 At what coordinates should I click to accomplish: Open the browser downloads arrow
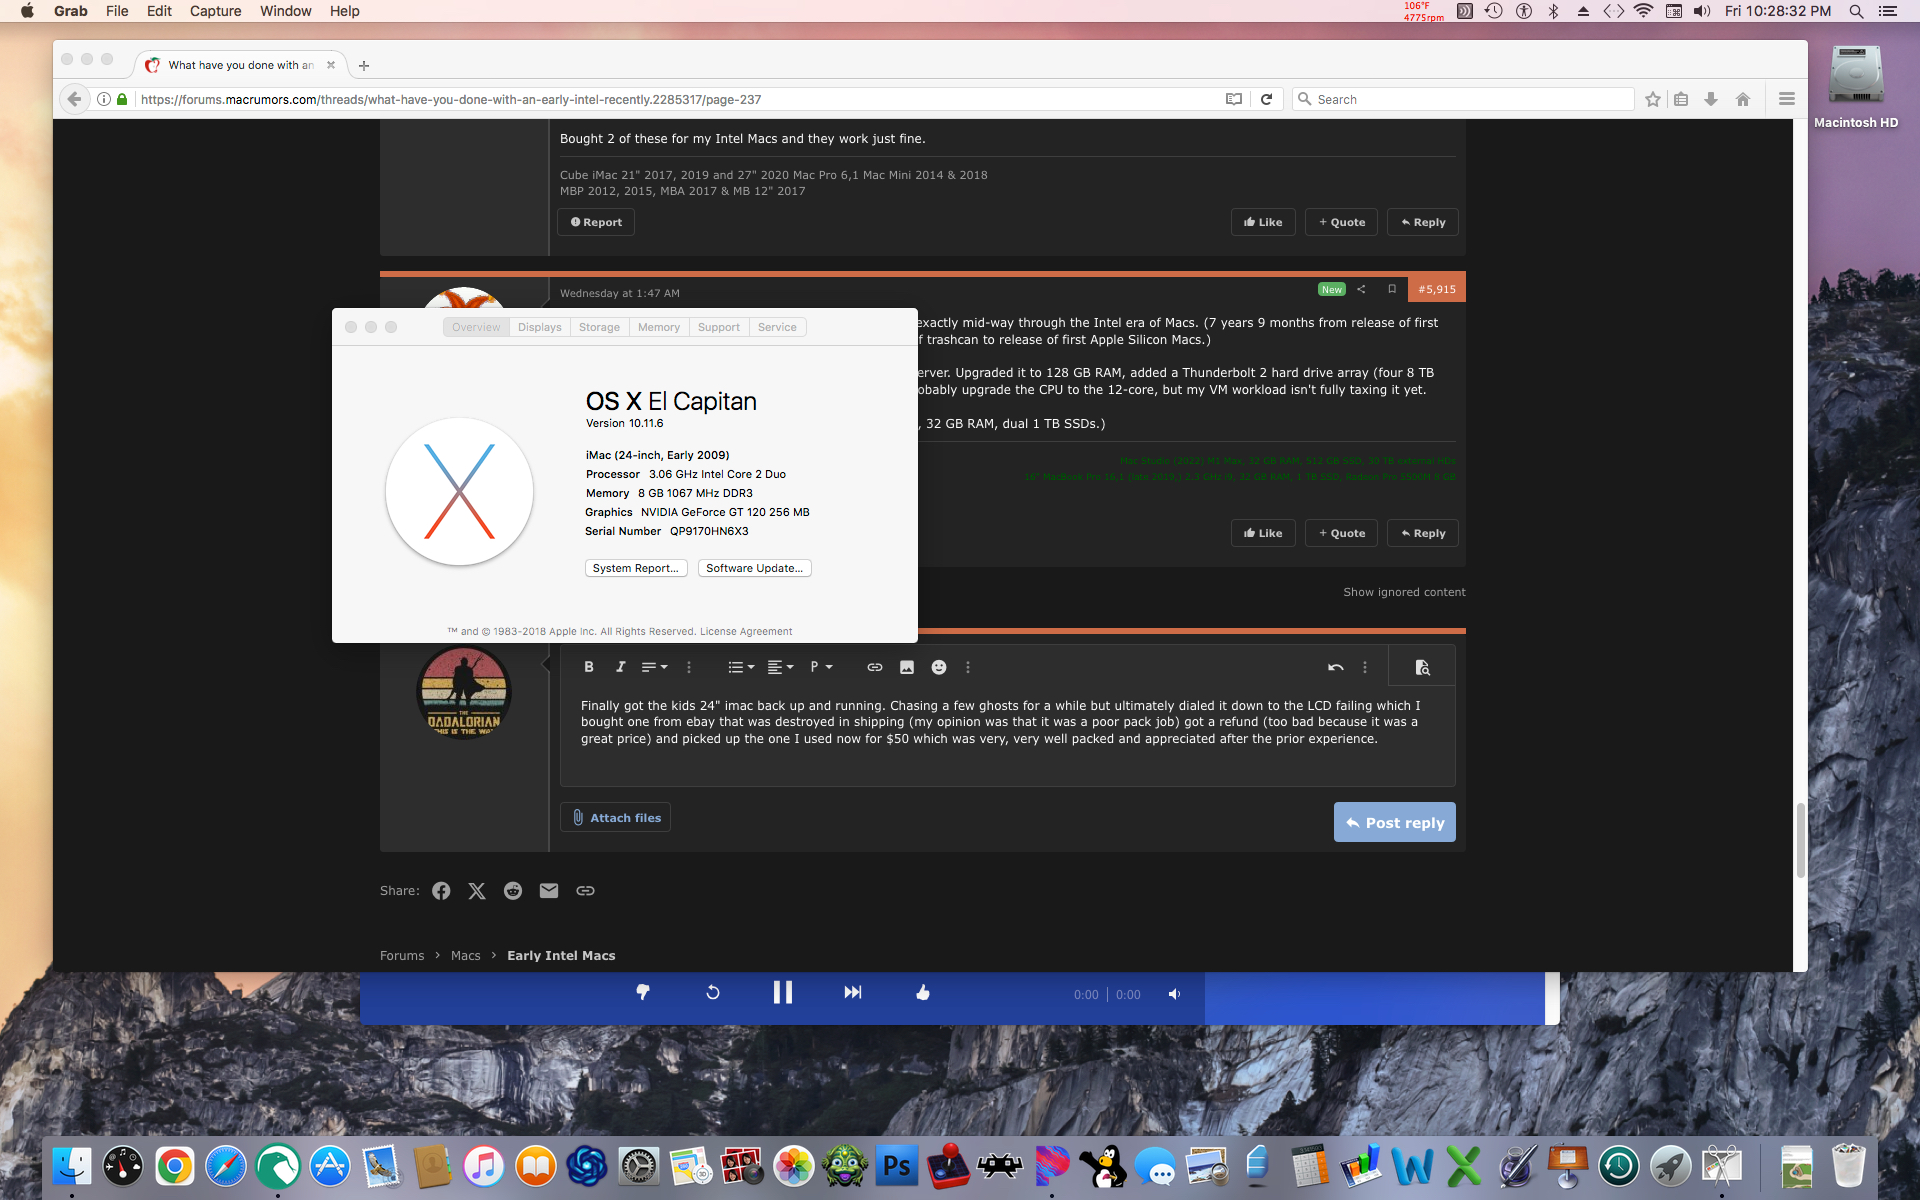[x=1711, y=99]
